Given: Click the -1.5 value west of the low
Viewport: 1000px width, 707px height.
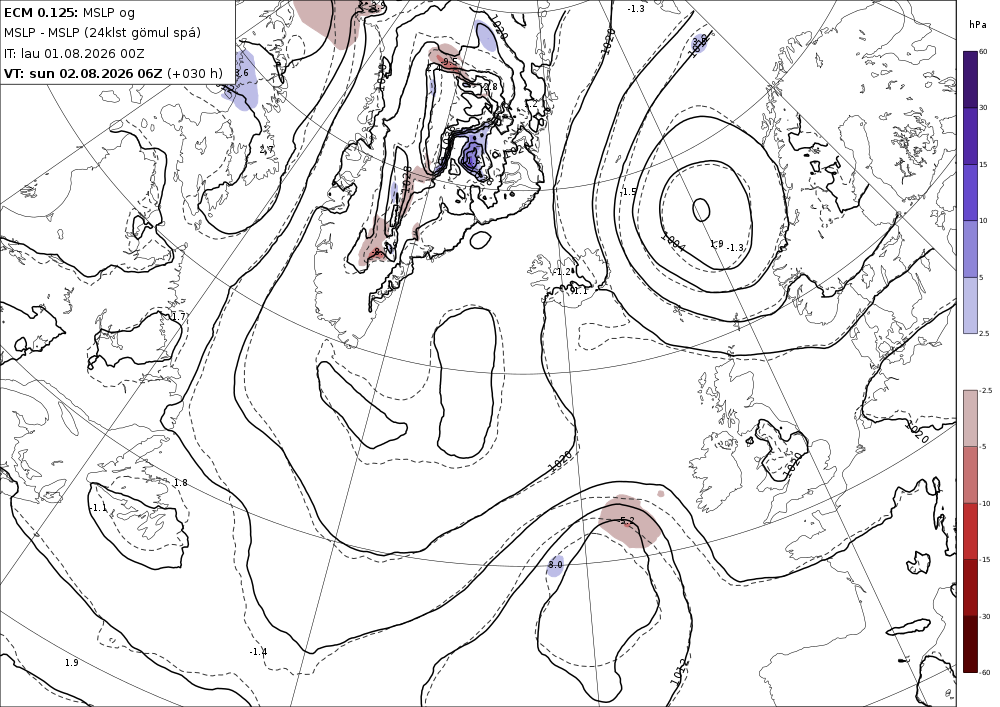Looking at the screenshot, I should pos(629,192).
